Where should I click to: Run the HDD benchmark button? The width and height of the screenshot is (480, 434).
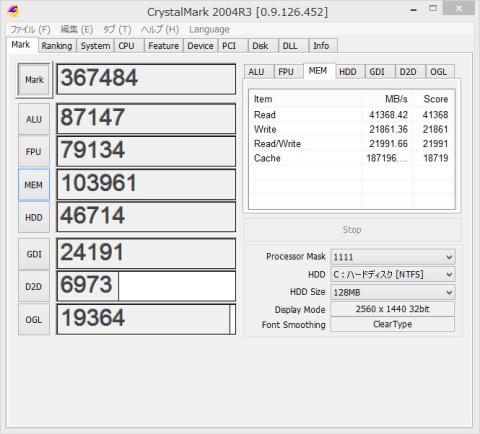(x=34, y=217)
